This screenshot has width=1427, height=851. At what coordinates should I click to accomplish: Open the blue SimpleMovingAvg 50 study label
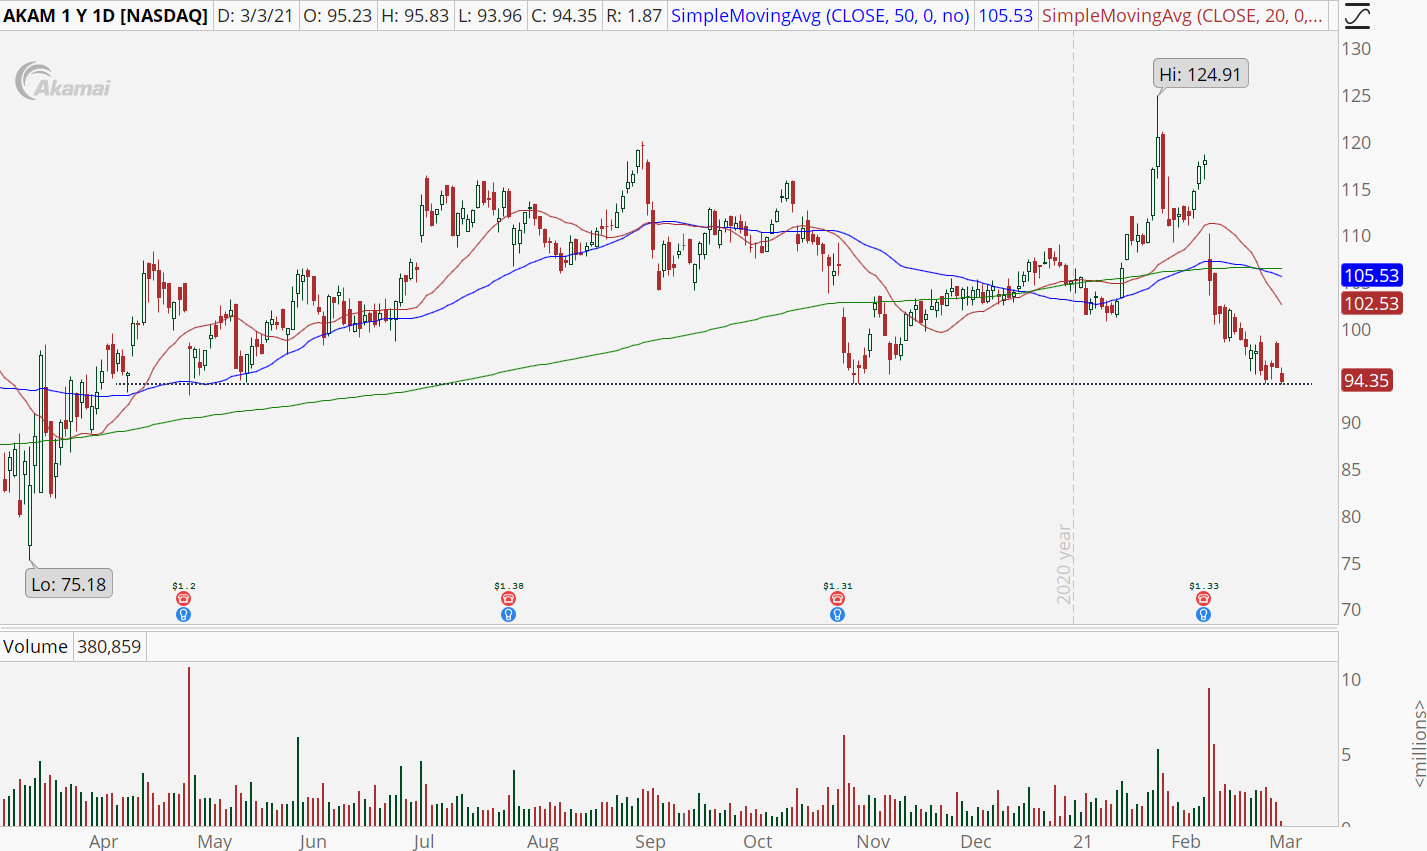[x=820, y=16]
